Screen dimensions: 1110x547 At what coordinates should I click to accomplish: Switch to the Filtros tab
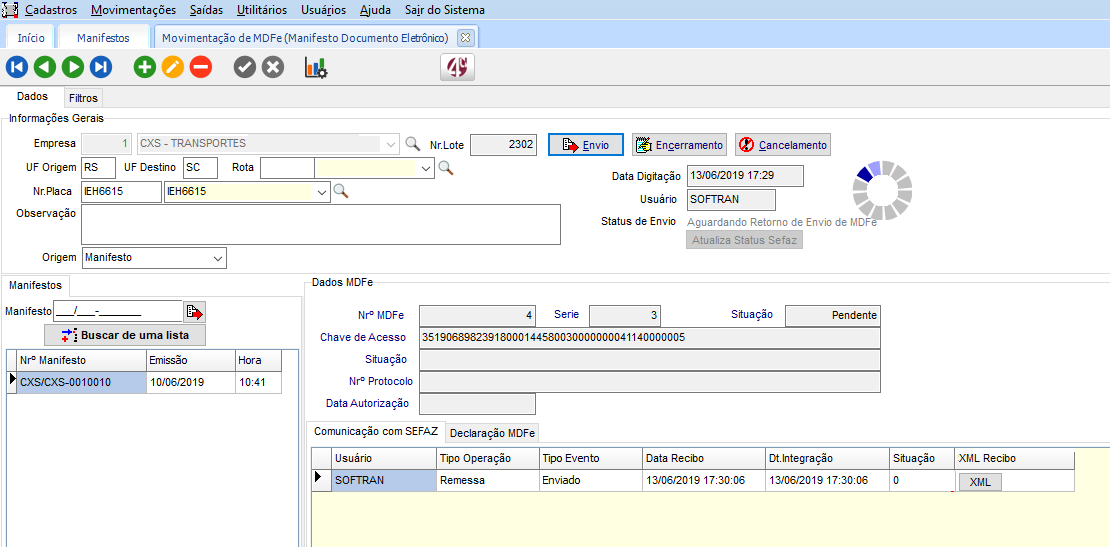coord(83,98)
